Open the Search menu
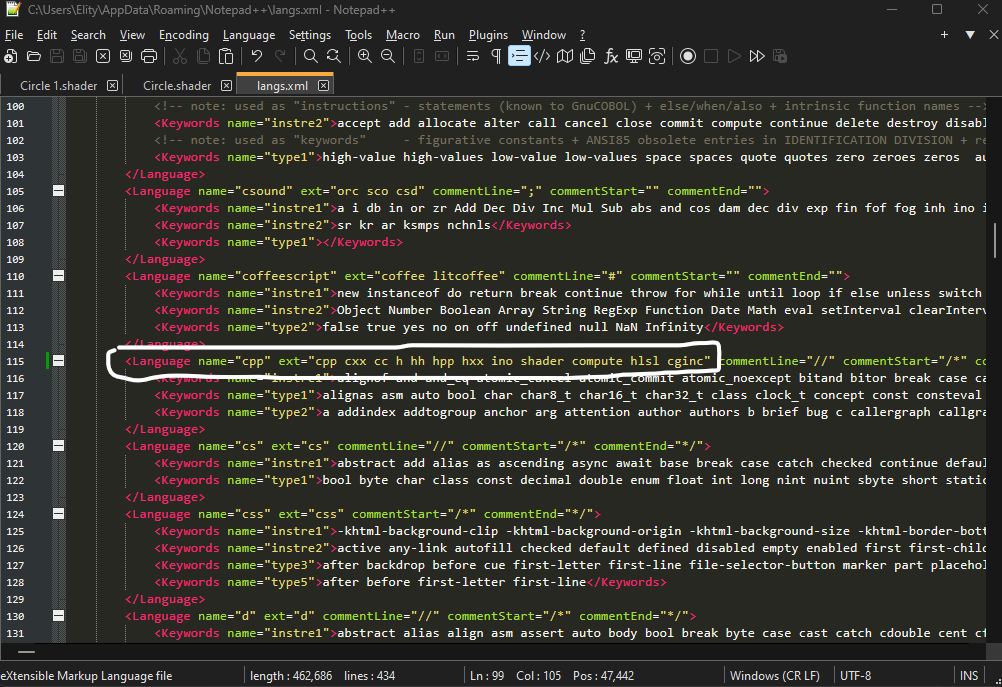 pos(88,35)
